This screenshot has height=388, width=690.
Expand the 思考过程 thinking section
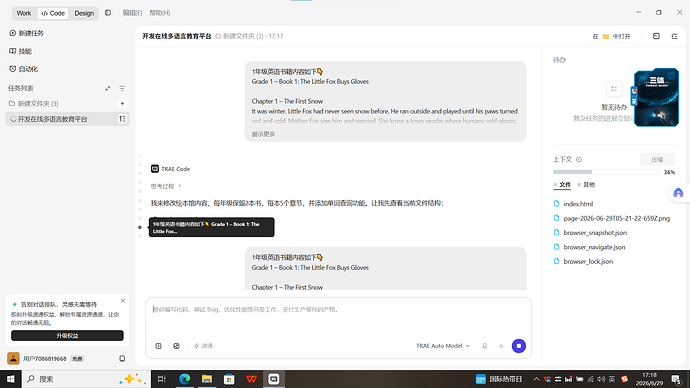tap(166, 186)
